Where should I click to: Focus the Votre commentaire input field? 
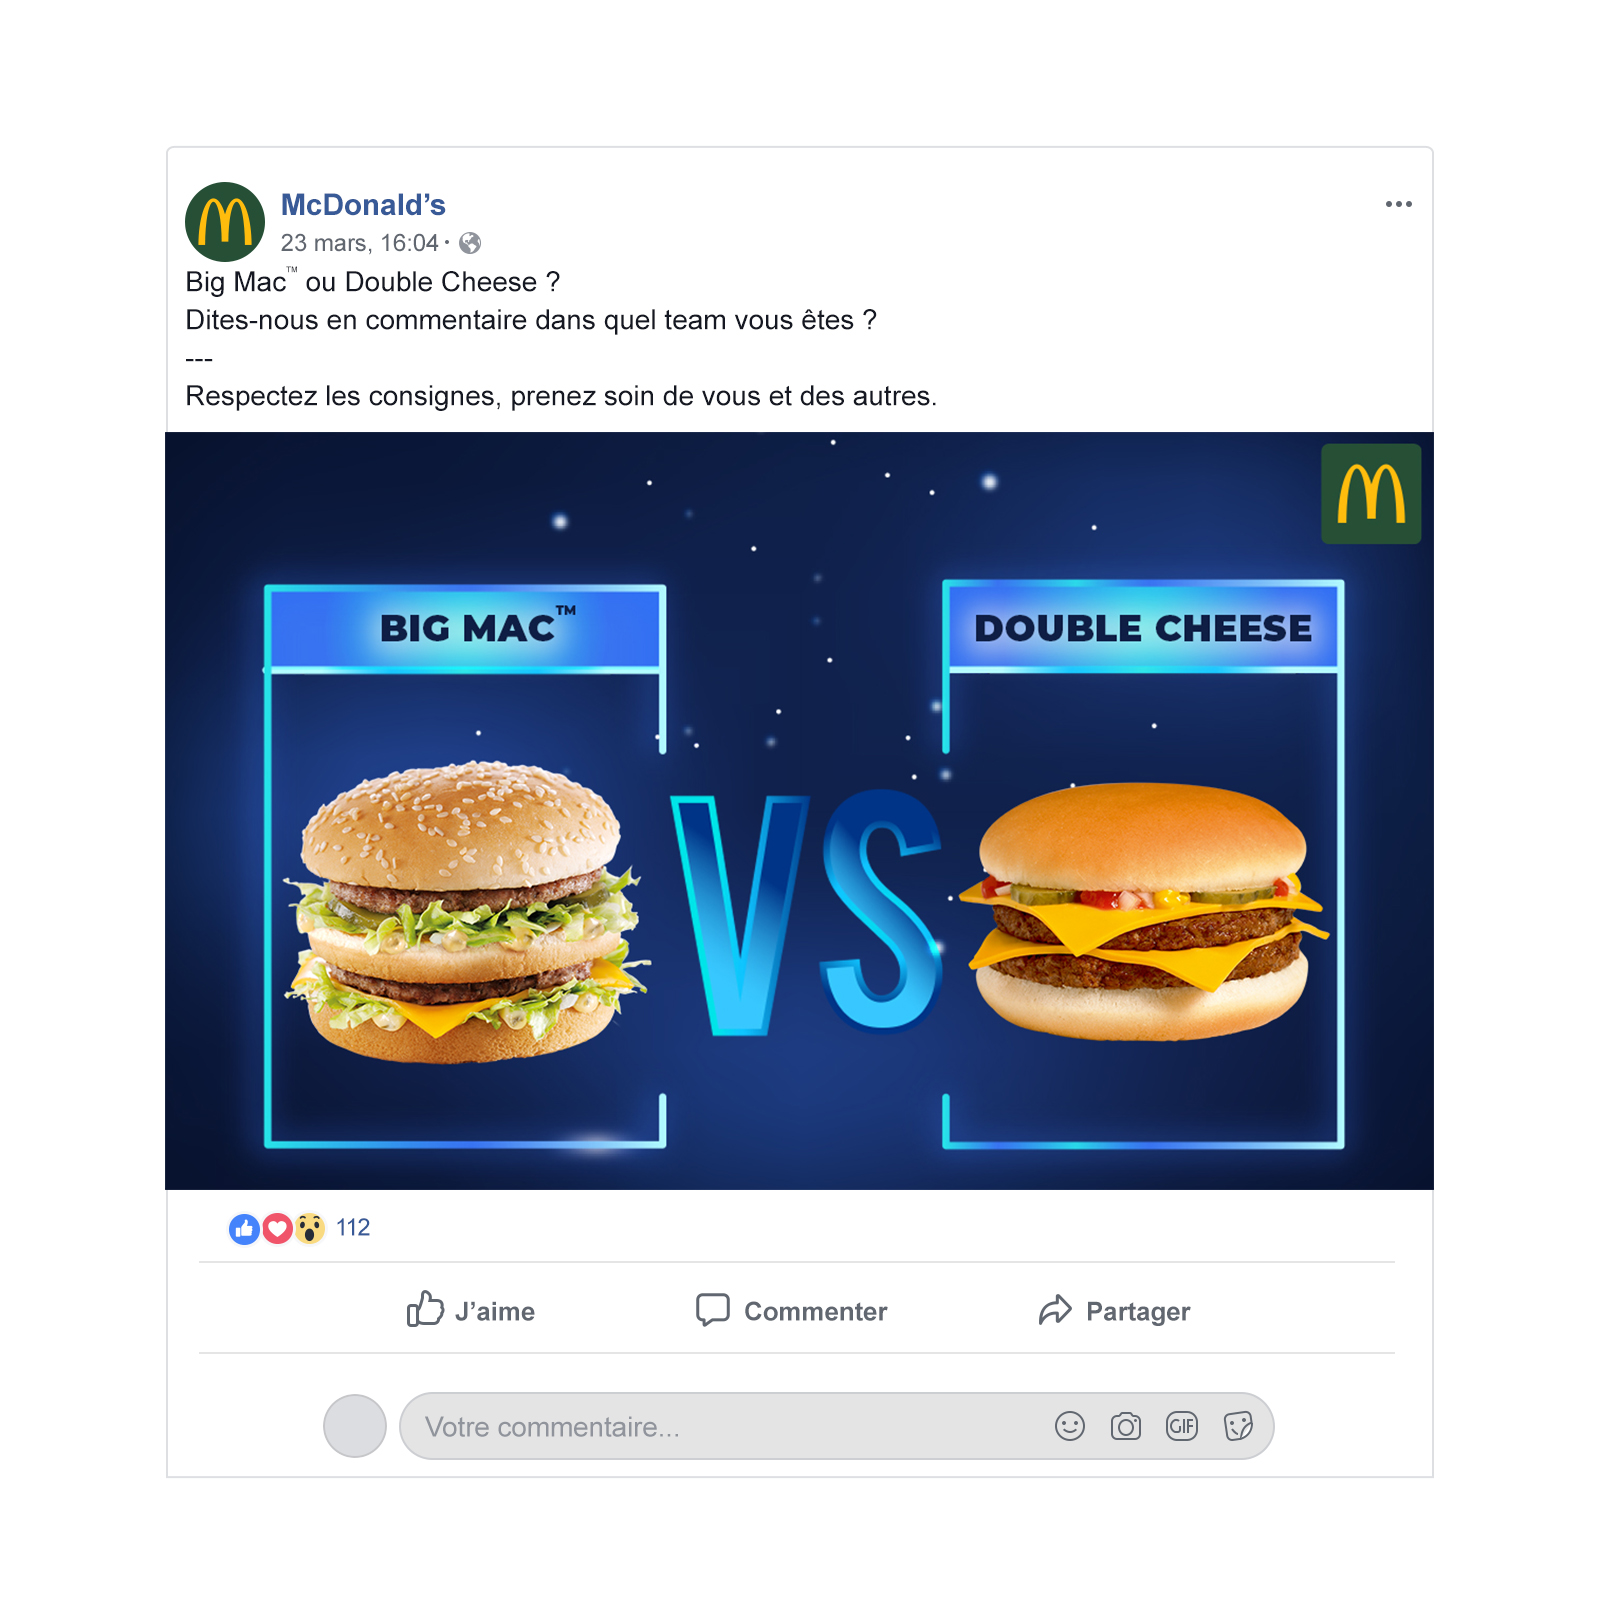pos(836,1426)
